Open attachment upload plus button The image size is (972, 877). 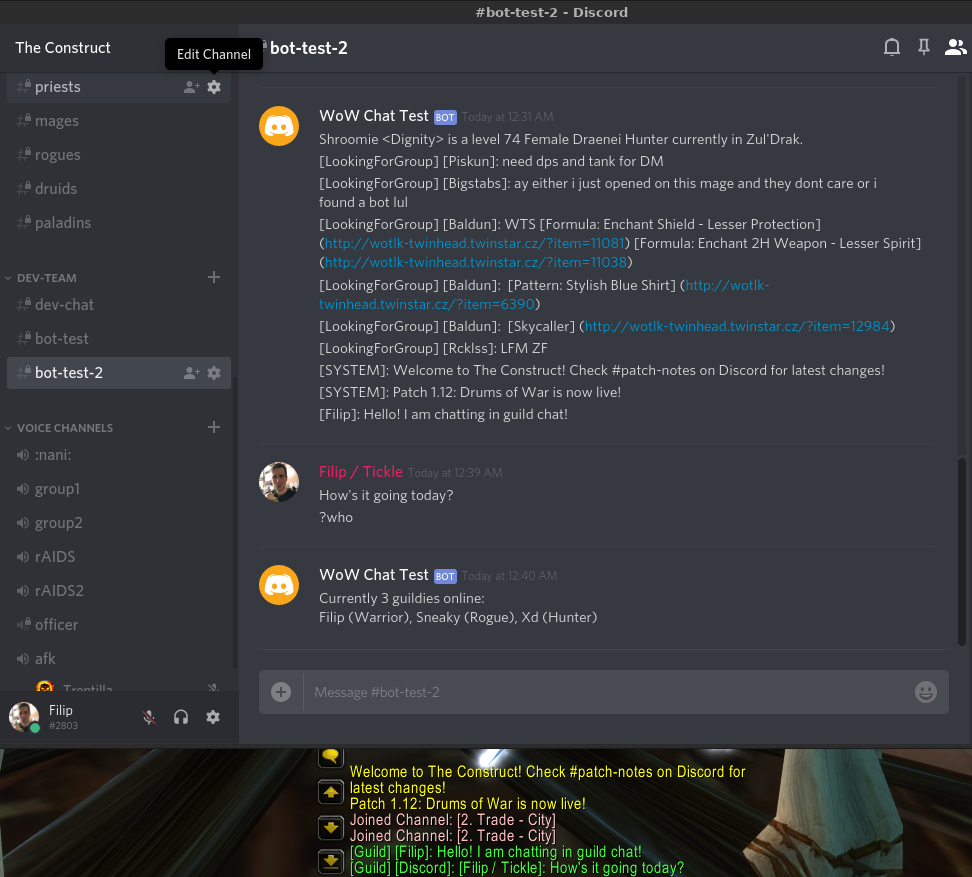[x=281, y=692]
